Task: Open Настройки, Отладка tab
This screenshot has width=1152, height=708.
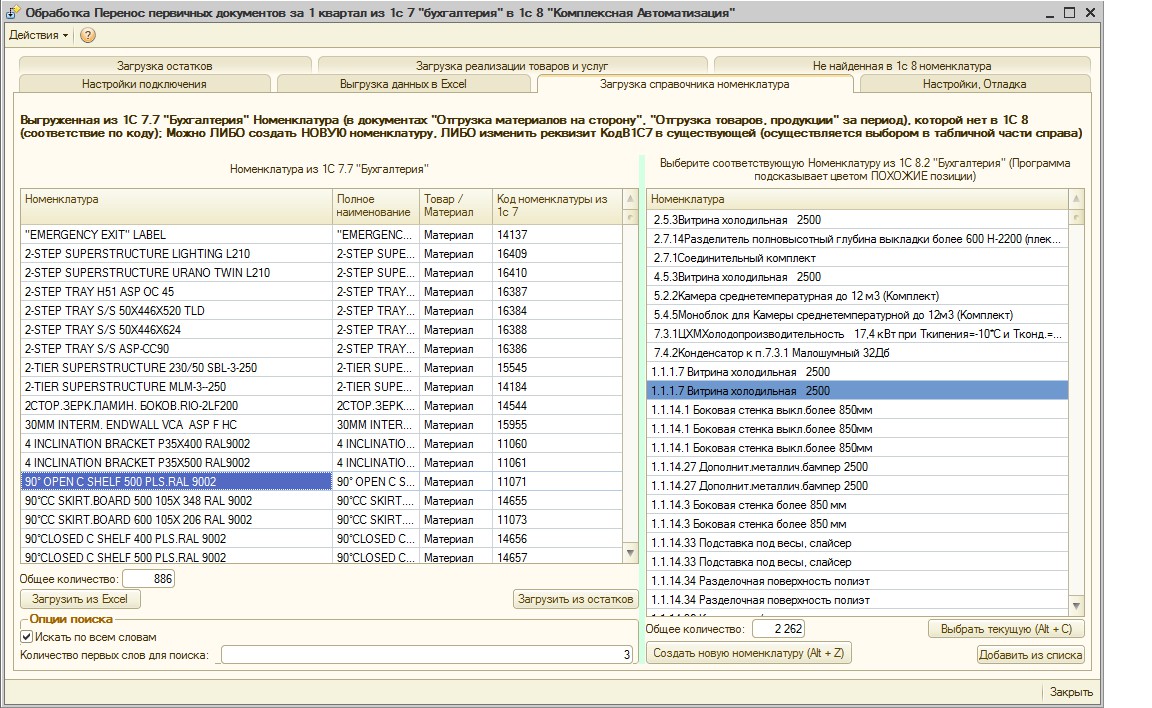Action: click(x=974, y=84)
